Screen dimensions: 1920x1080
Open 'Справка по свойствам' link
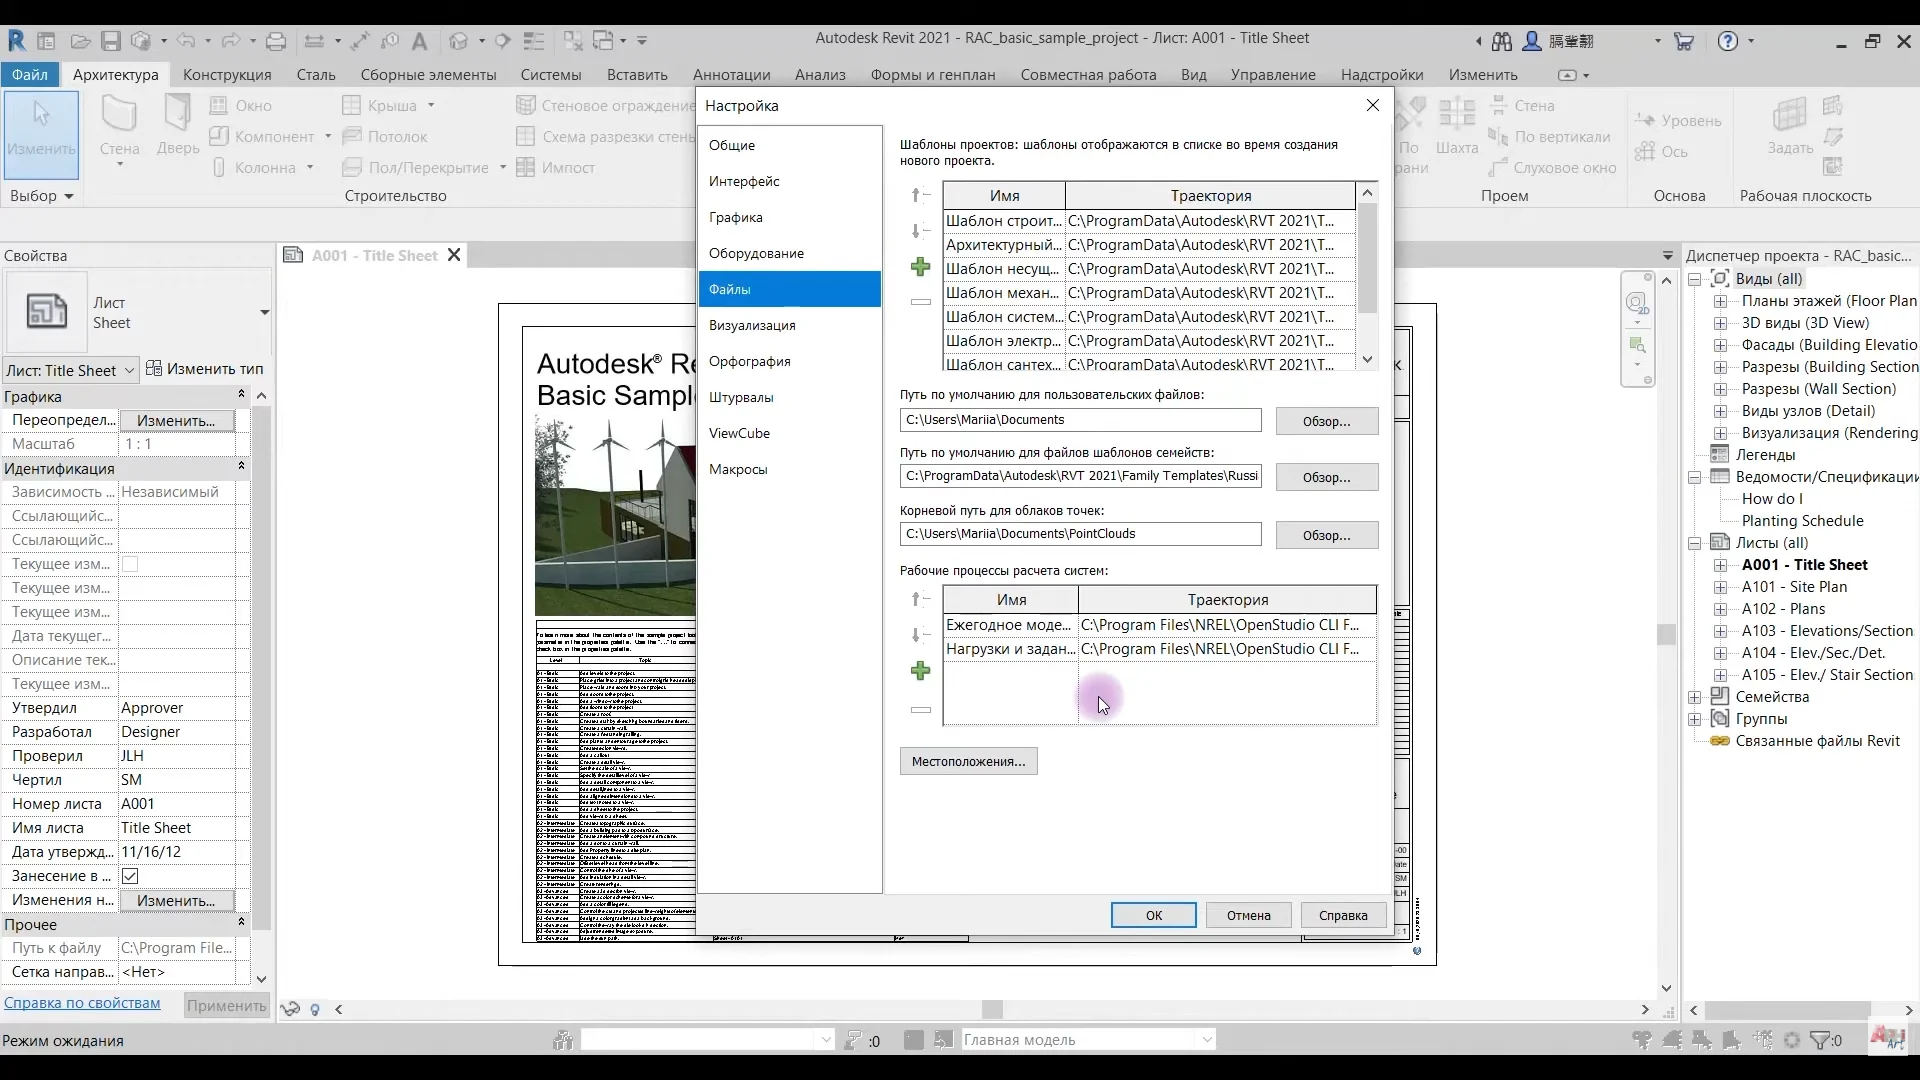[82, 1003]
